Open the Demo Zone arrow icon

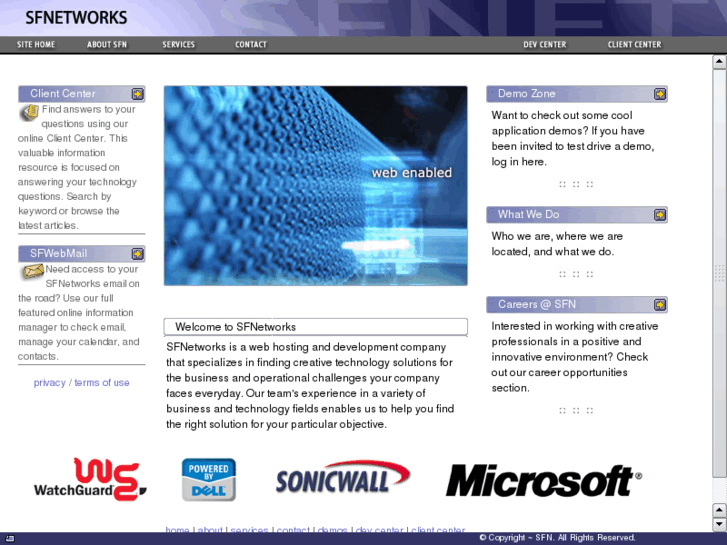pyautogui.click(x=660, y=94)
